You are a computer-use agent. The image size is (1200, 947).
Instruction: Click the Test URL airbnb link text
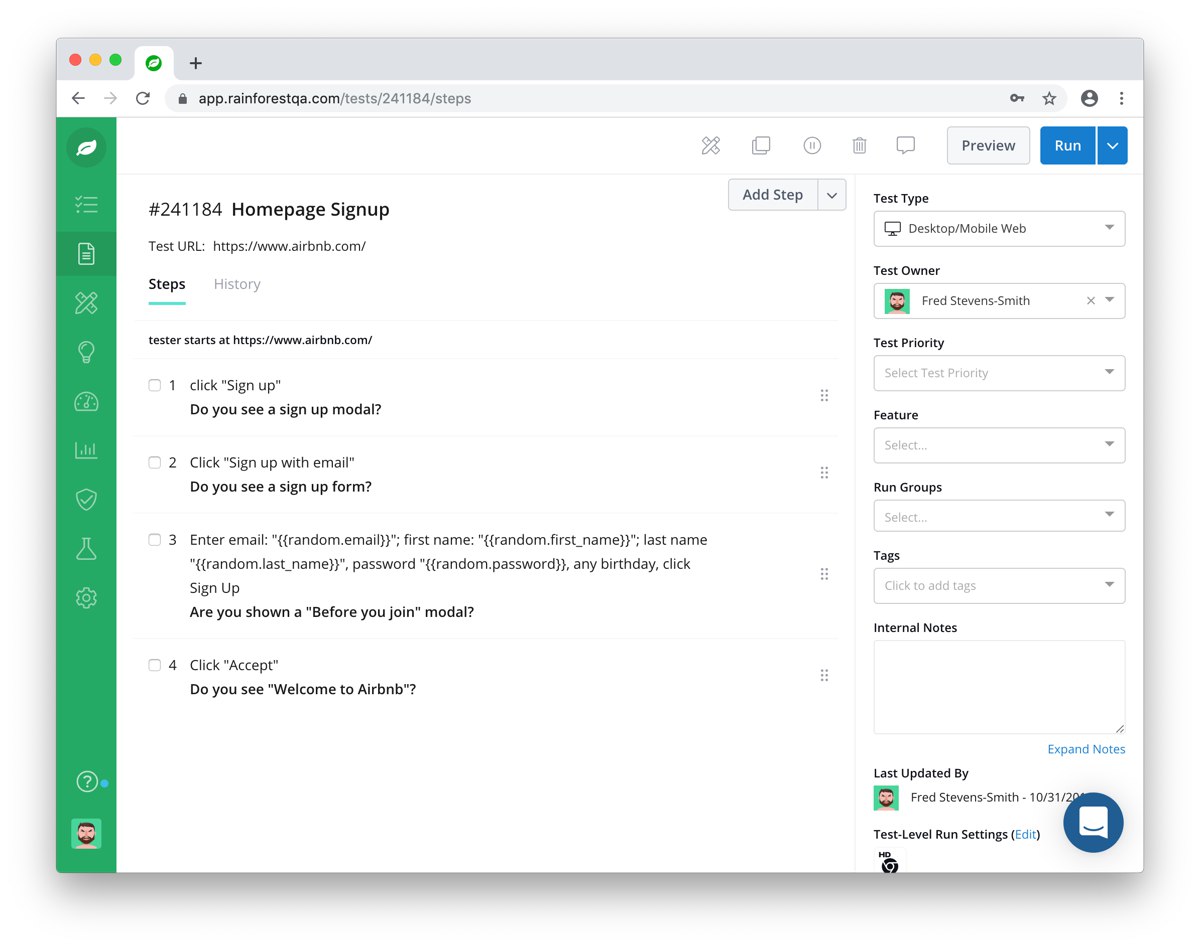pos(289,247)
